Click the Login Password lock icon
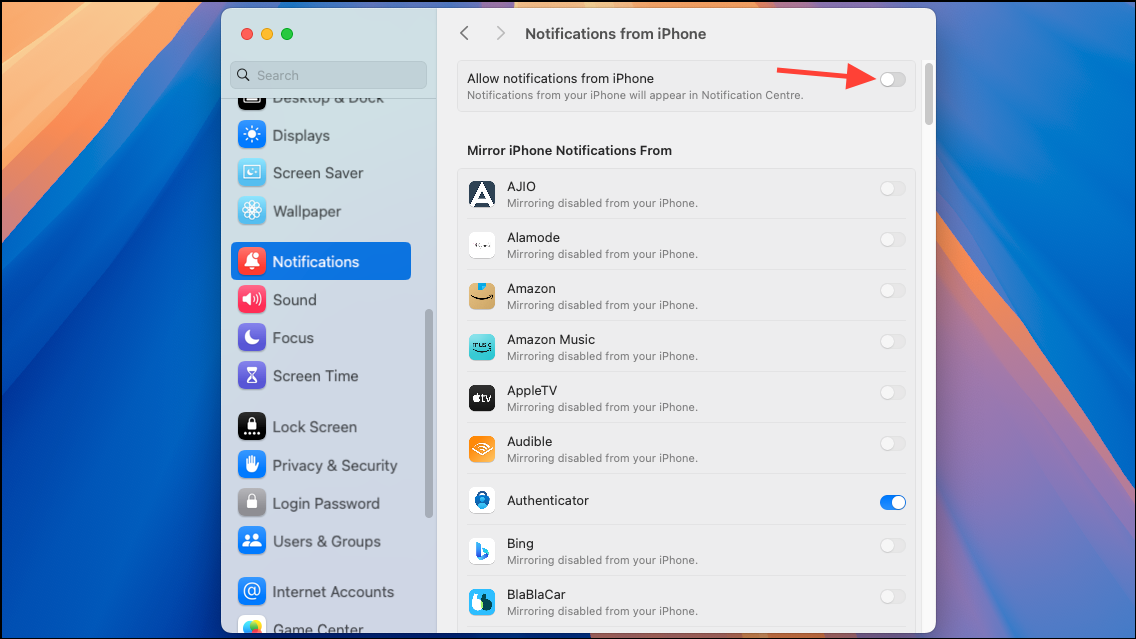Viewport: 1136px width, 639px height. (x=251, y=503)
